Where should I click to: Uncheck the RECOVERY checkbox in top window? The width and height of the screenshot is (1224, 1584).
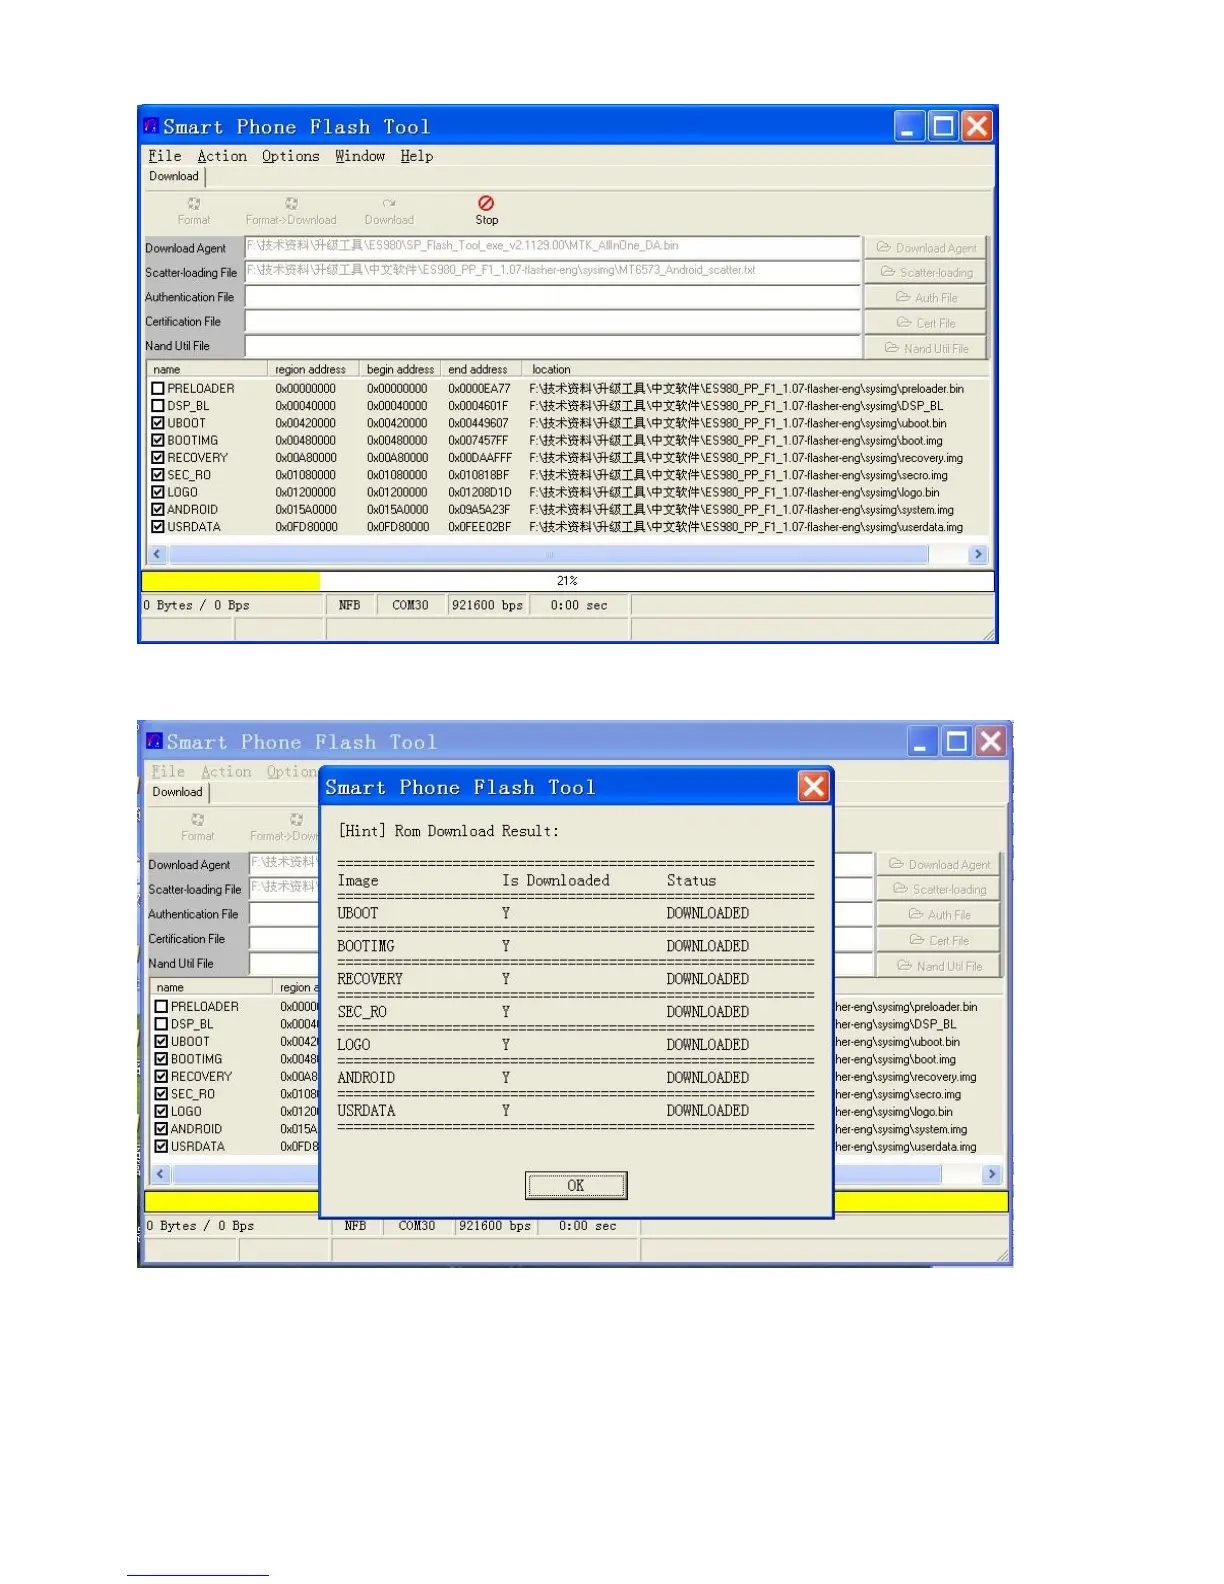click(x=157, y=457)
